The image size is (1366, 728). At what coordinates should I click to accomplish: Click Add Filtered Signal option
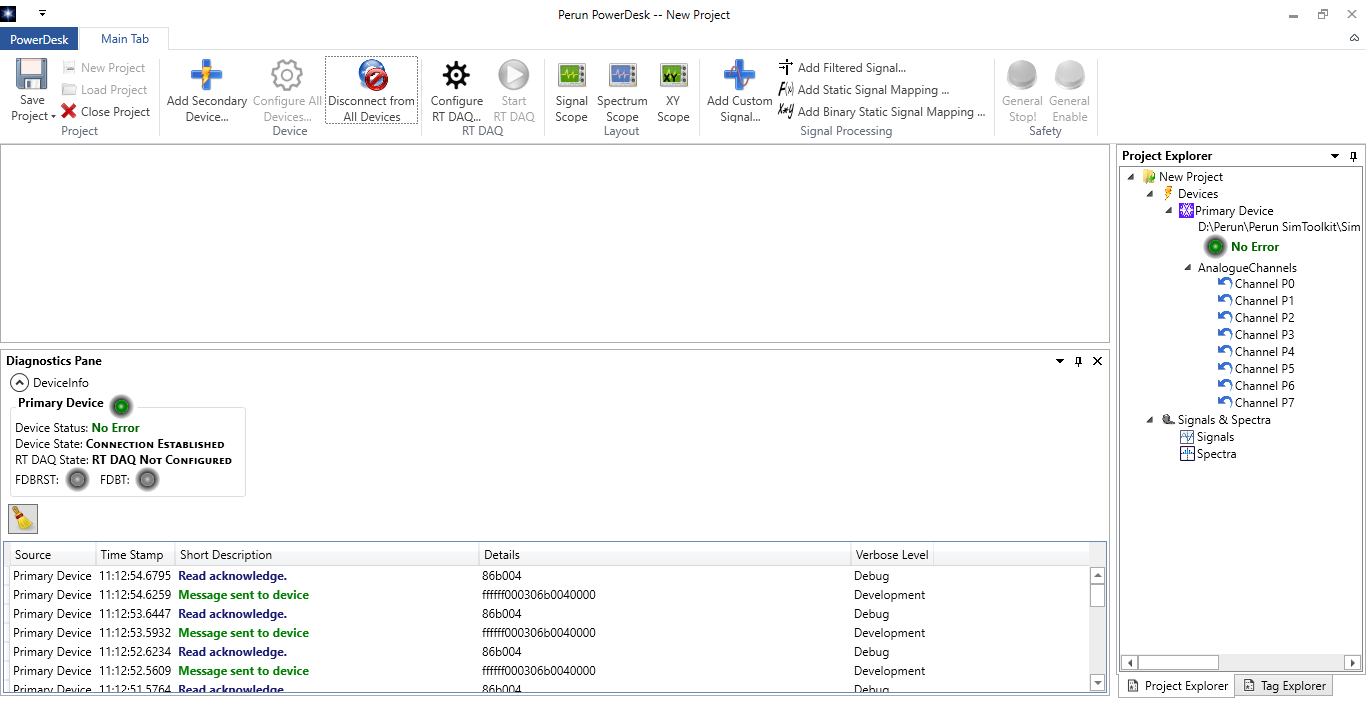pyautogui.click(x=851, y=68)
